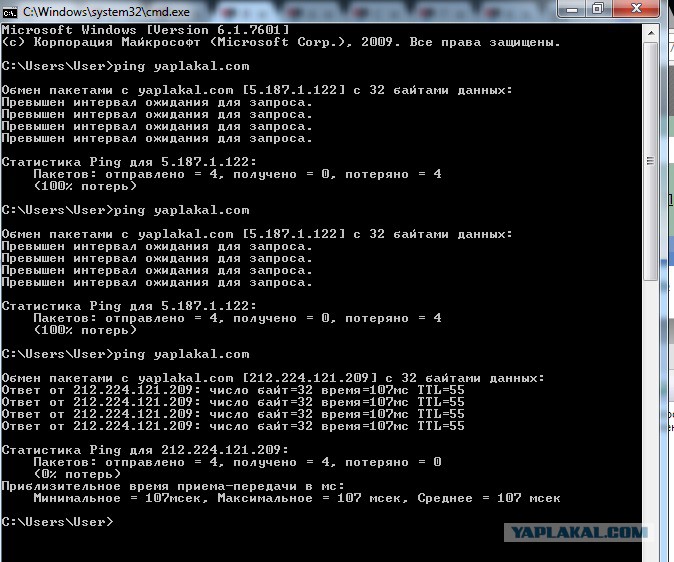This screenshot has width=674, height=562.
Task: Click the title text C:\Windows\system32\cmd.exe
Action: [x=106, y=12]
